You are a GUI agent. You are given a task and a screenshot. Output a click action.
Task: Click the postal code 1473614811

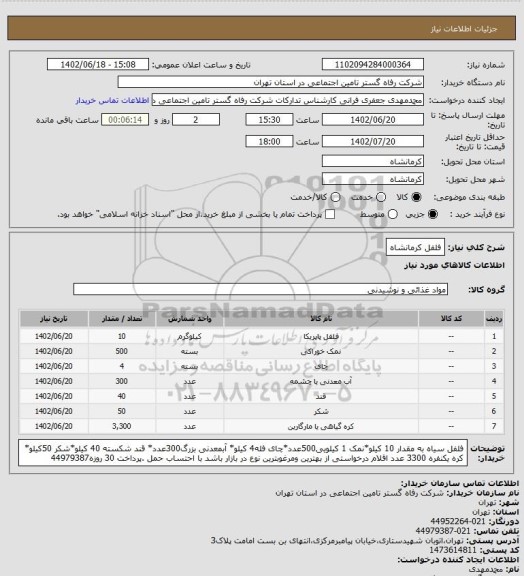[x=453, y=550]
